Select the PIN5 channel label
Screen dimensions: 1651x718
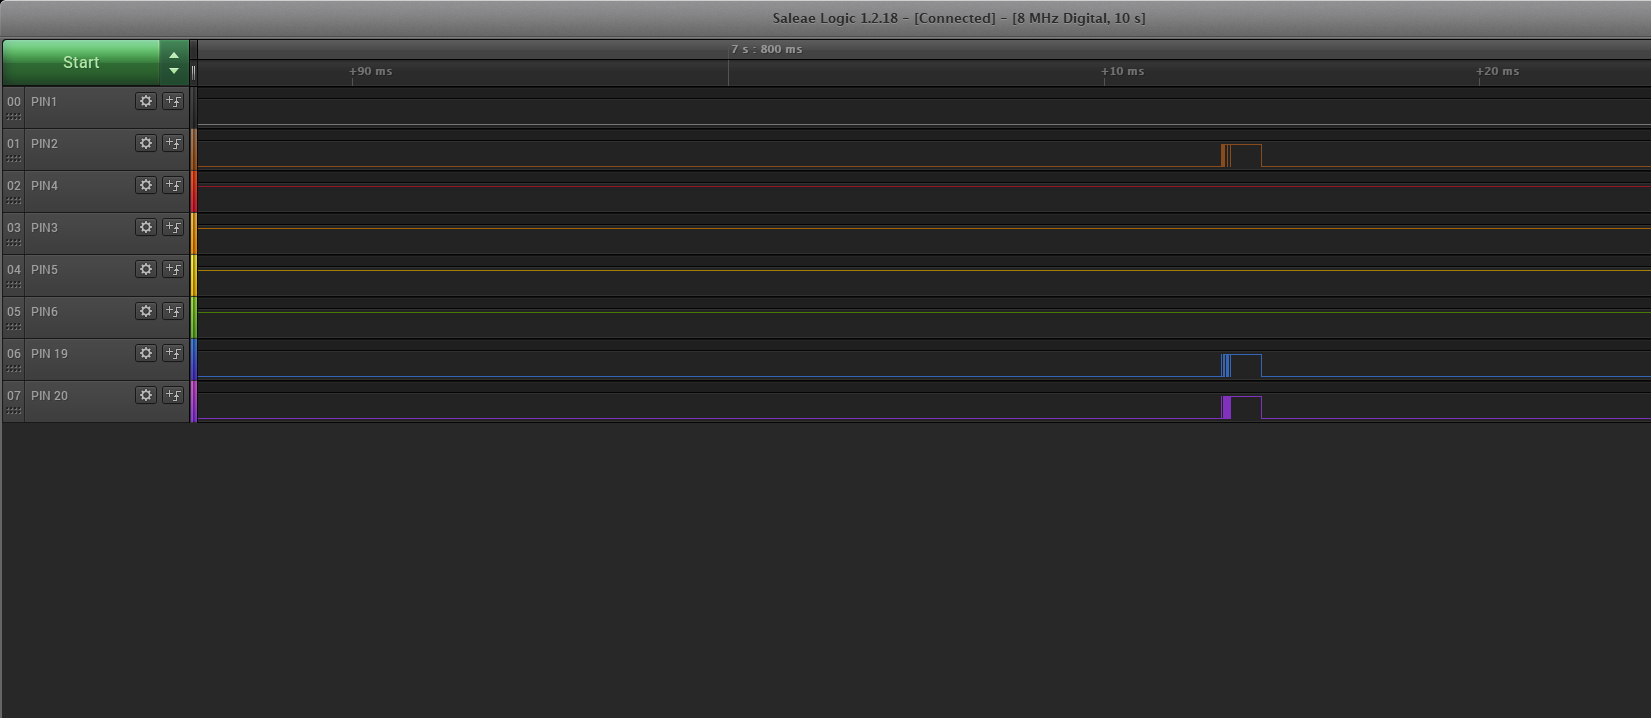[44, 270]
